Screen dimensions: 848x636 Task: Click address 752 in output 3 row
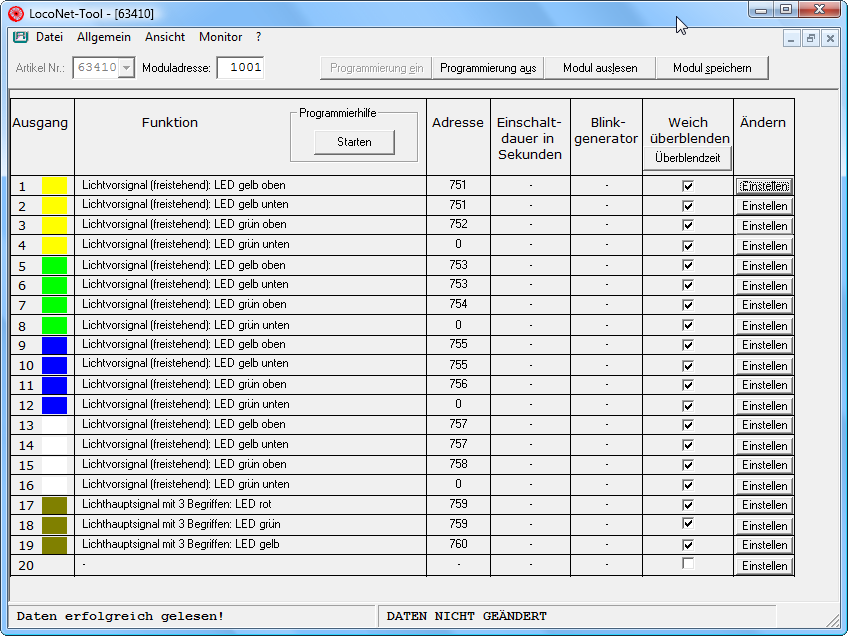tap(458, 224)
